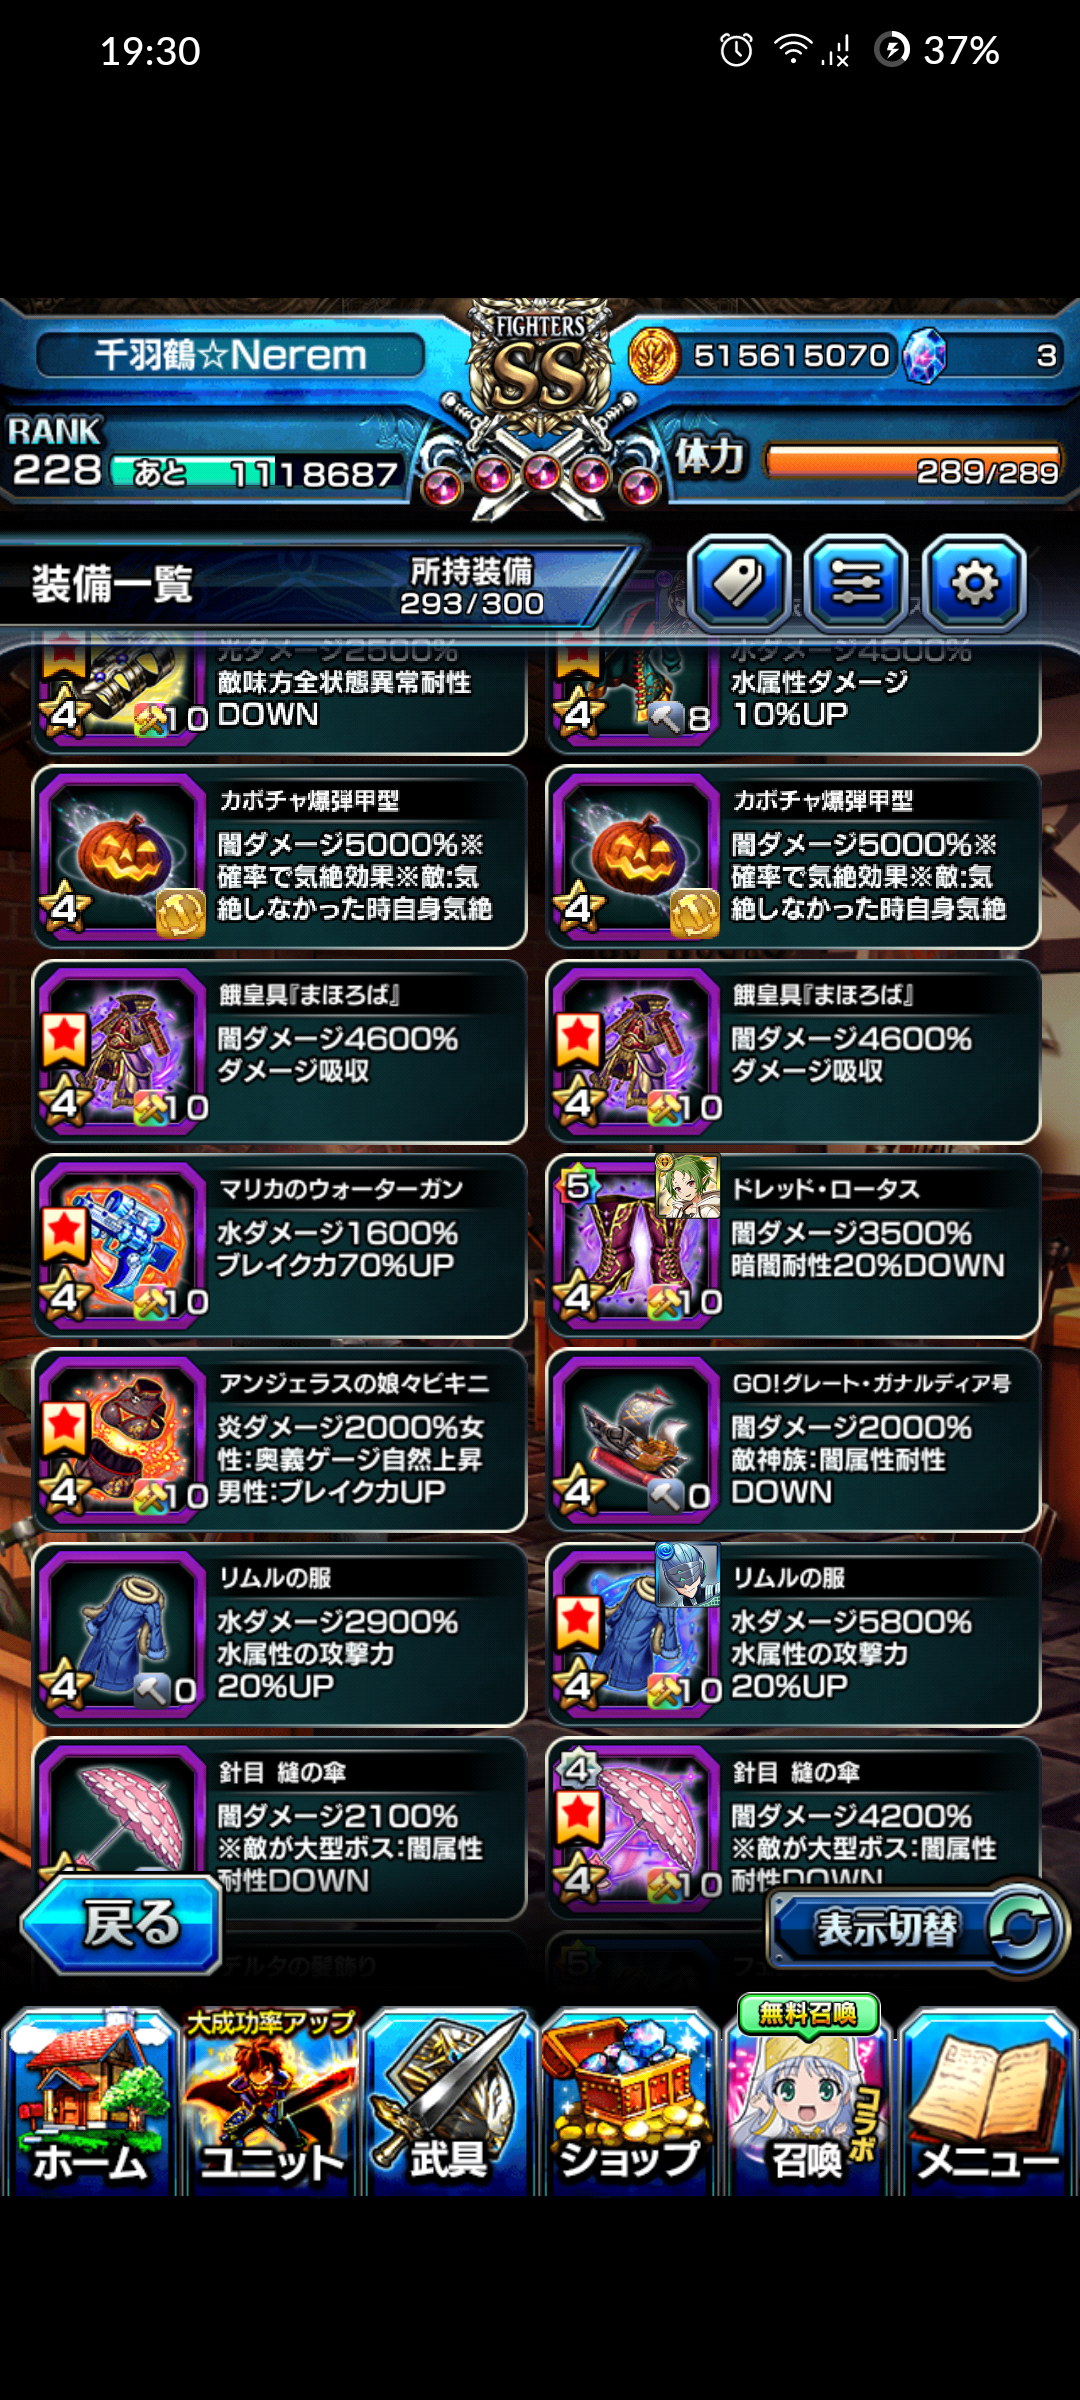Viewport: 1080px width, 2400px height.
Task: Open the 武具 equipment tab
Action: pos(449,2100)
